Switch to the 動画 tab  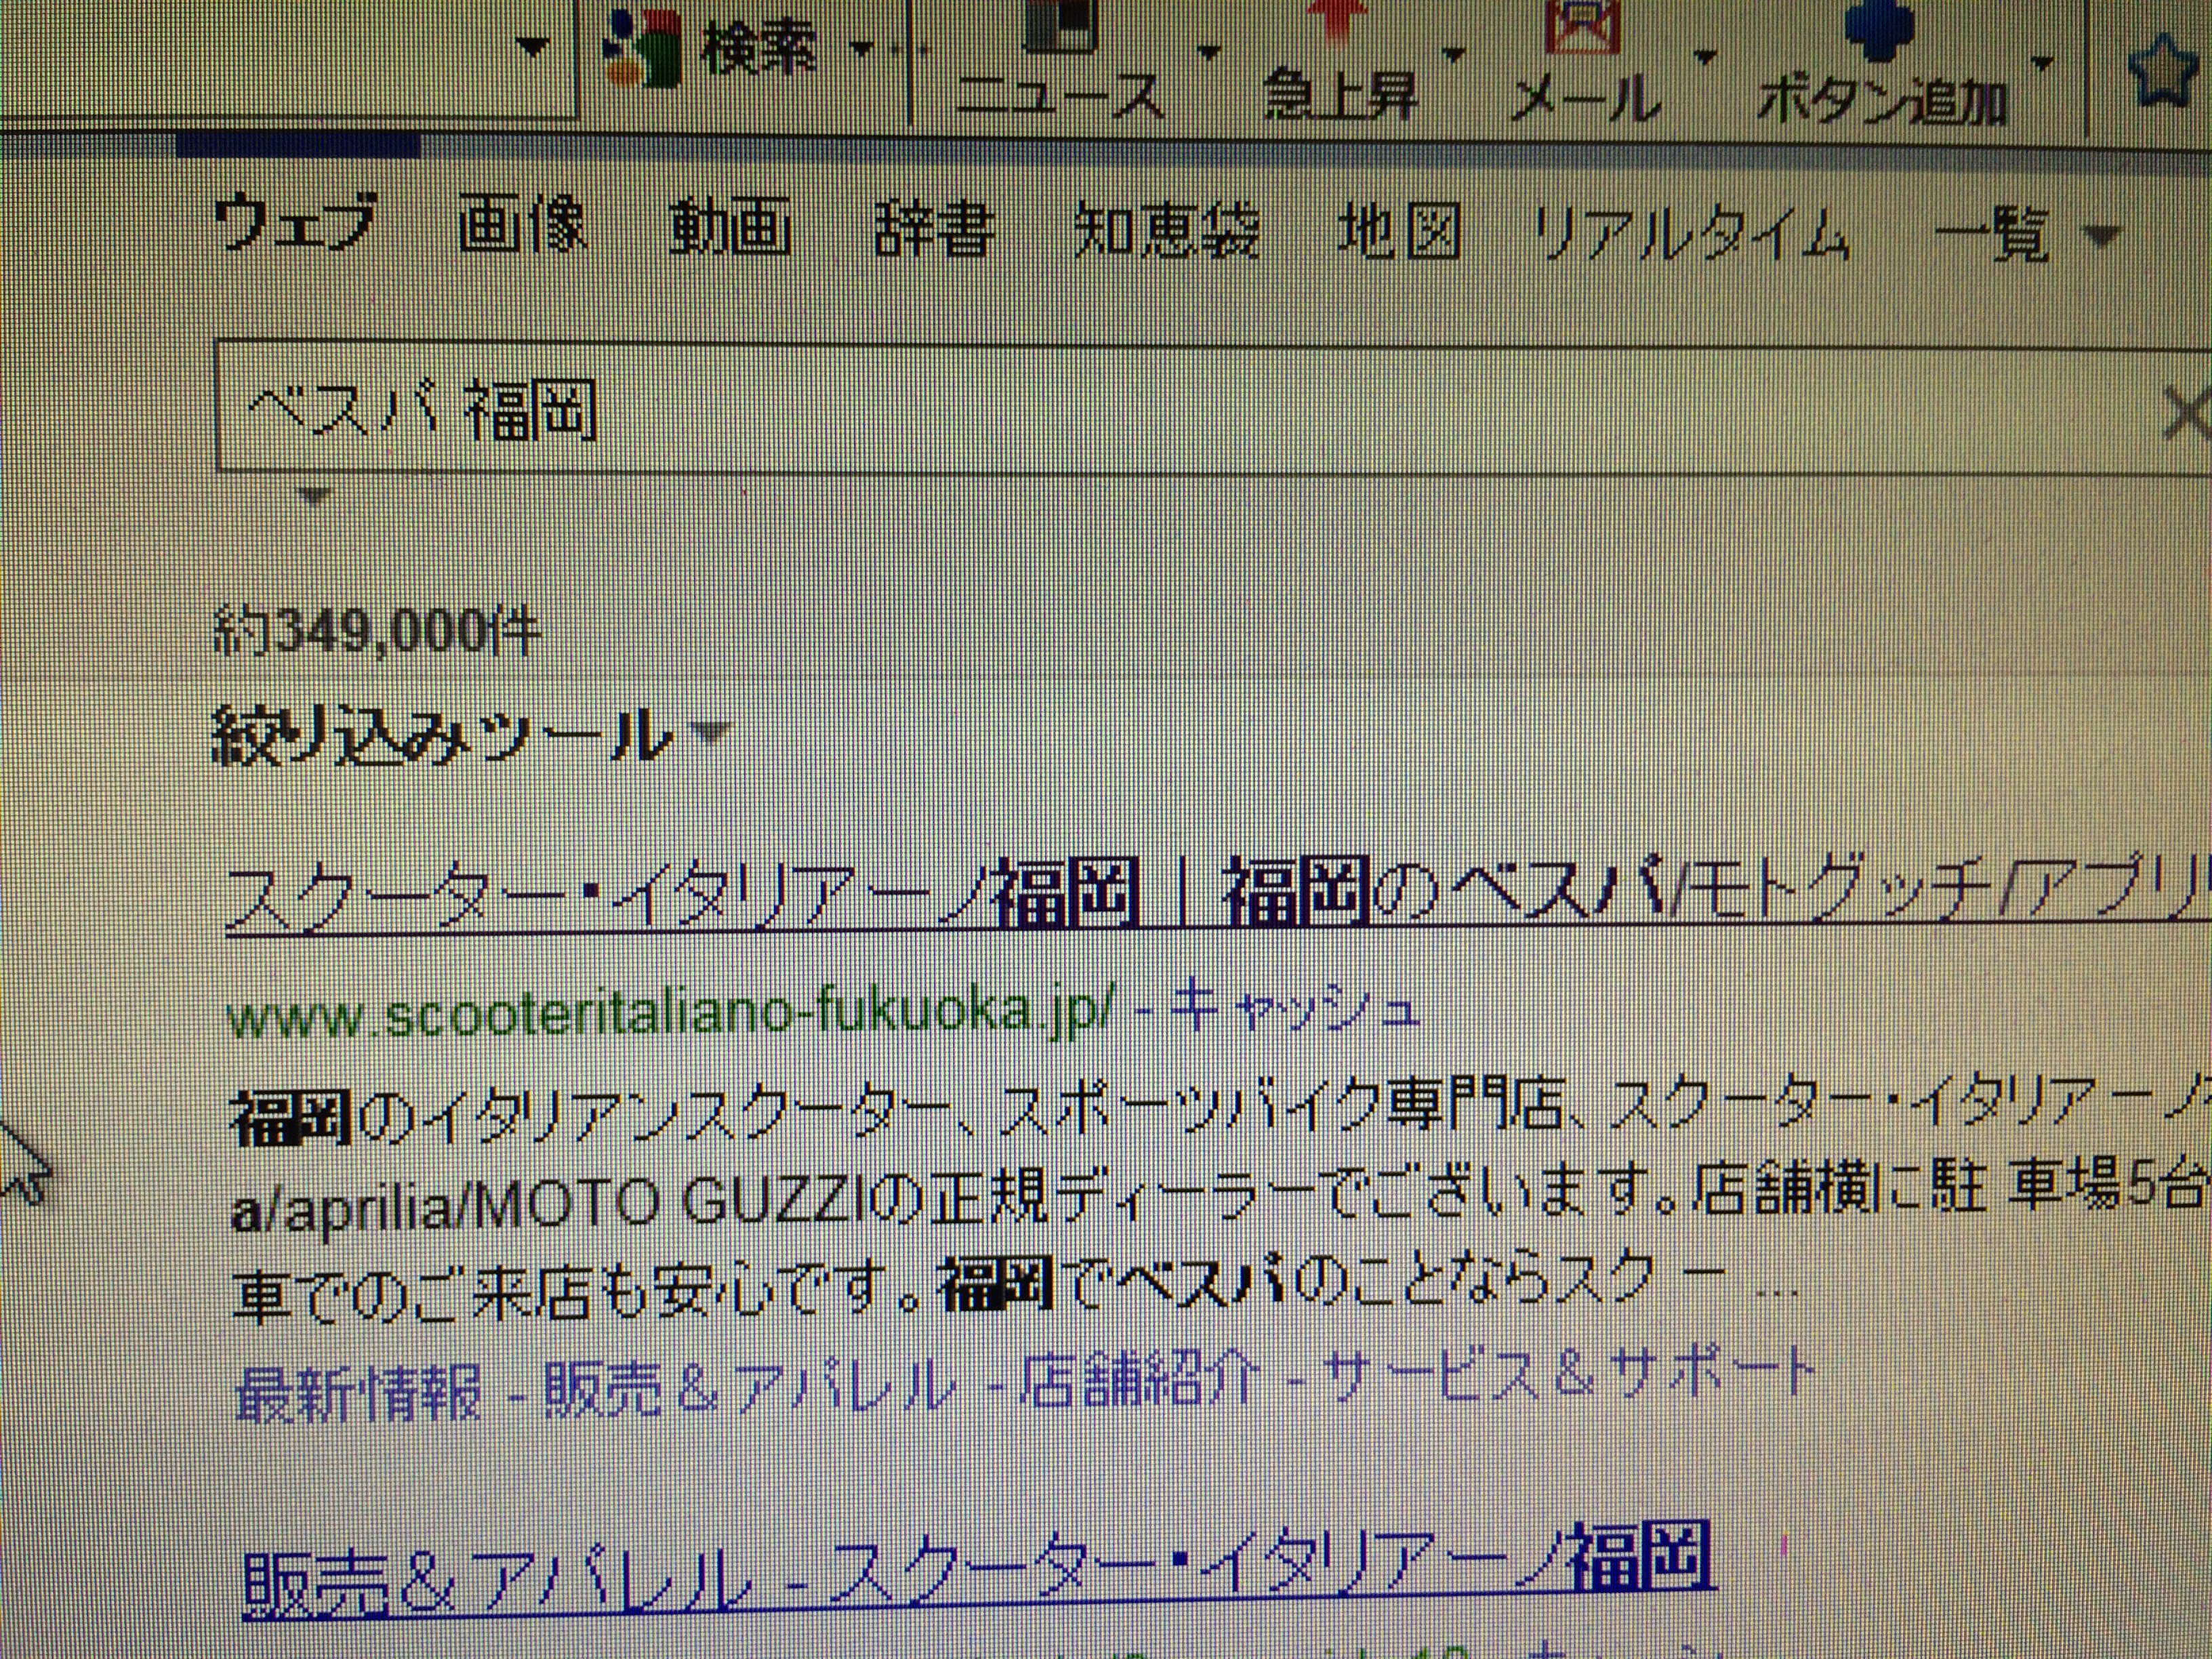click(730, 229)
